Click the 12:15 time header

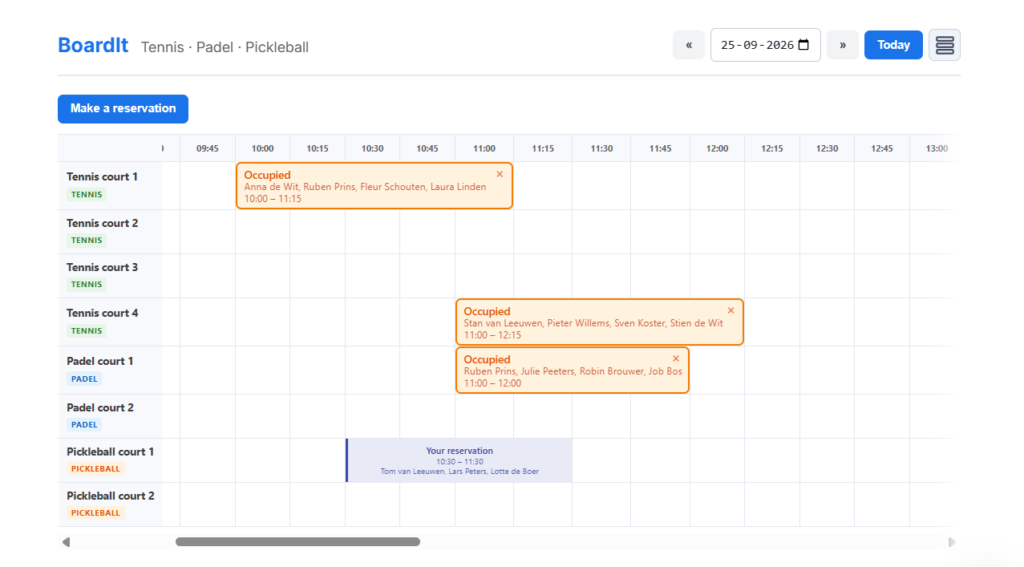pyautogui.click(x=772, y=149)
